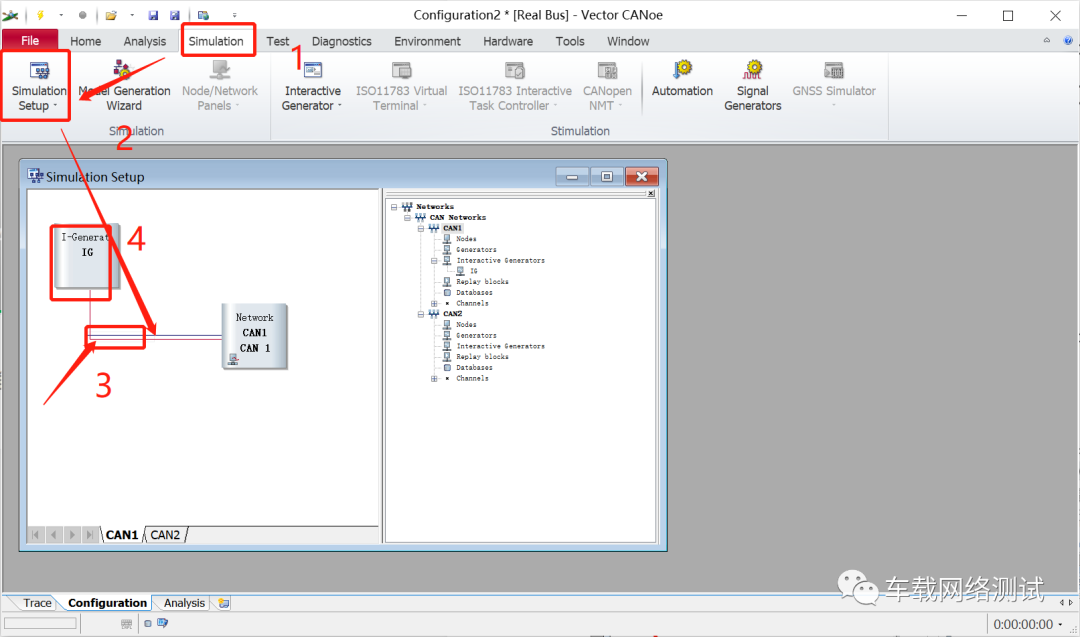Launch the Model Generation Wizard
The height and width of the screenshot is (637, 1080).
tap(124, 85)
